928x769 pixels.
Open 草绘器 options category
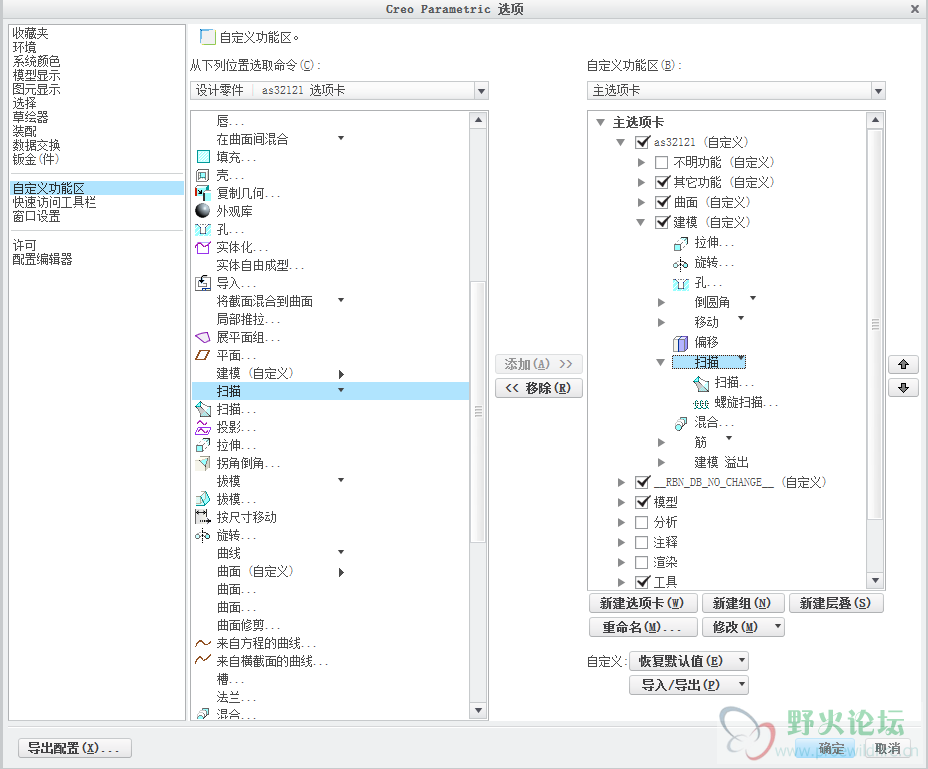[x=31, y=117]
